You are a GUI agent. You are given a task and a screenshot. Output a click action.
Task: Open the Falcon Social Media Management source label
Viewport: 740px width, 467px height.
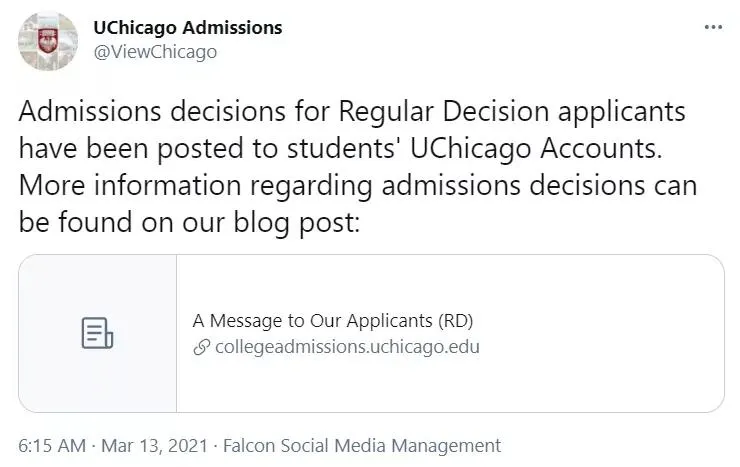362,445
